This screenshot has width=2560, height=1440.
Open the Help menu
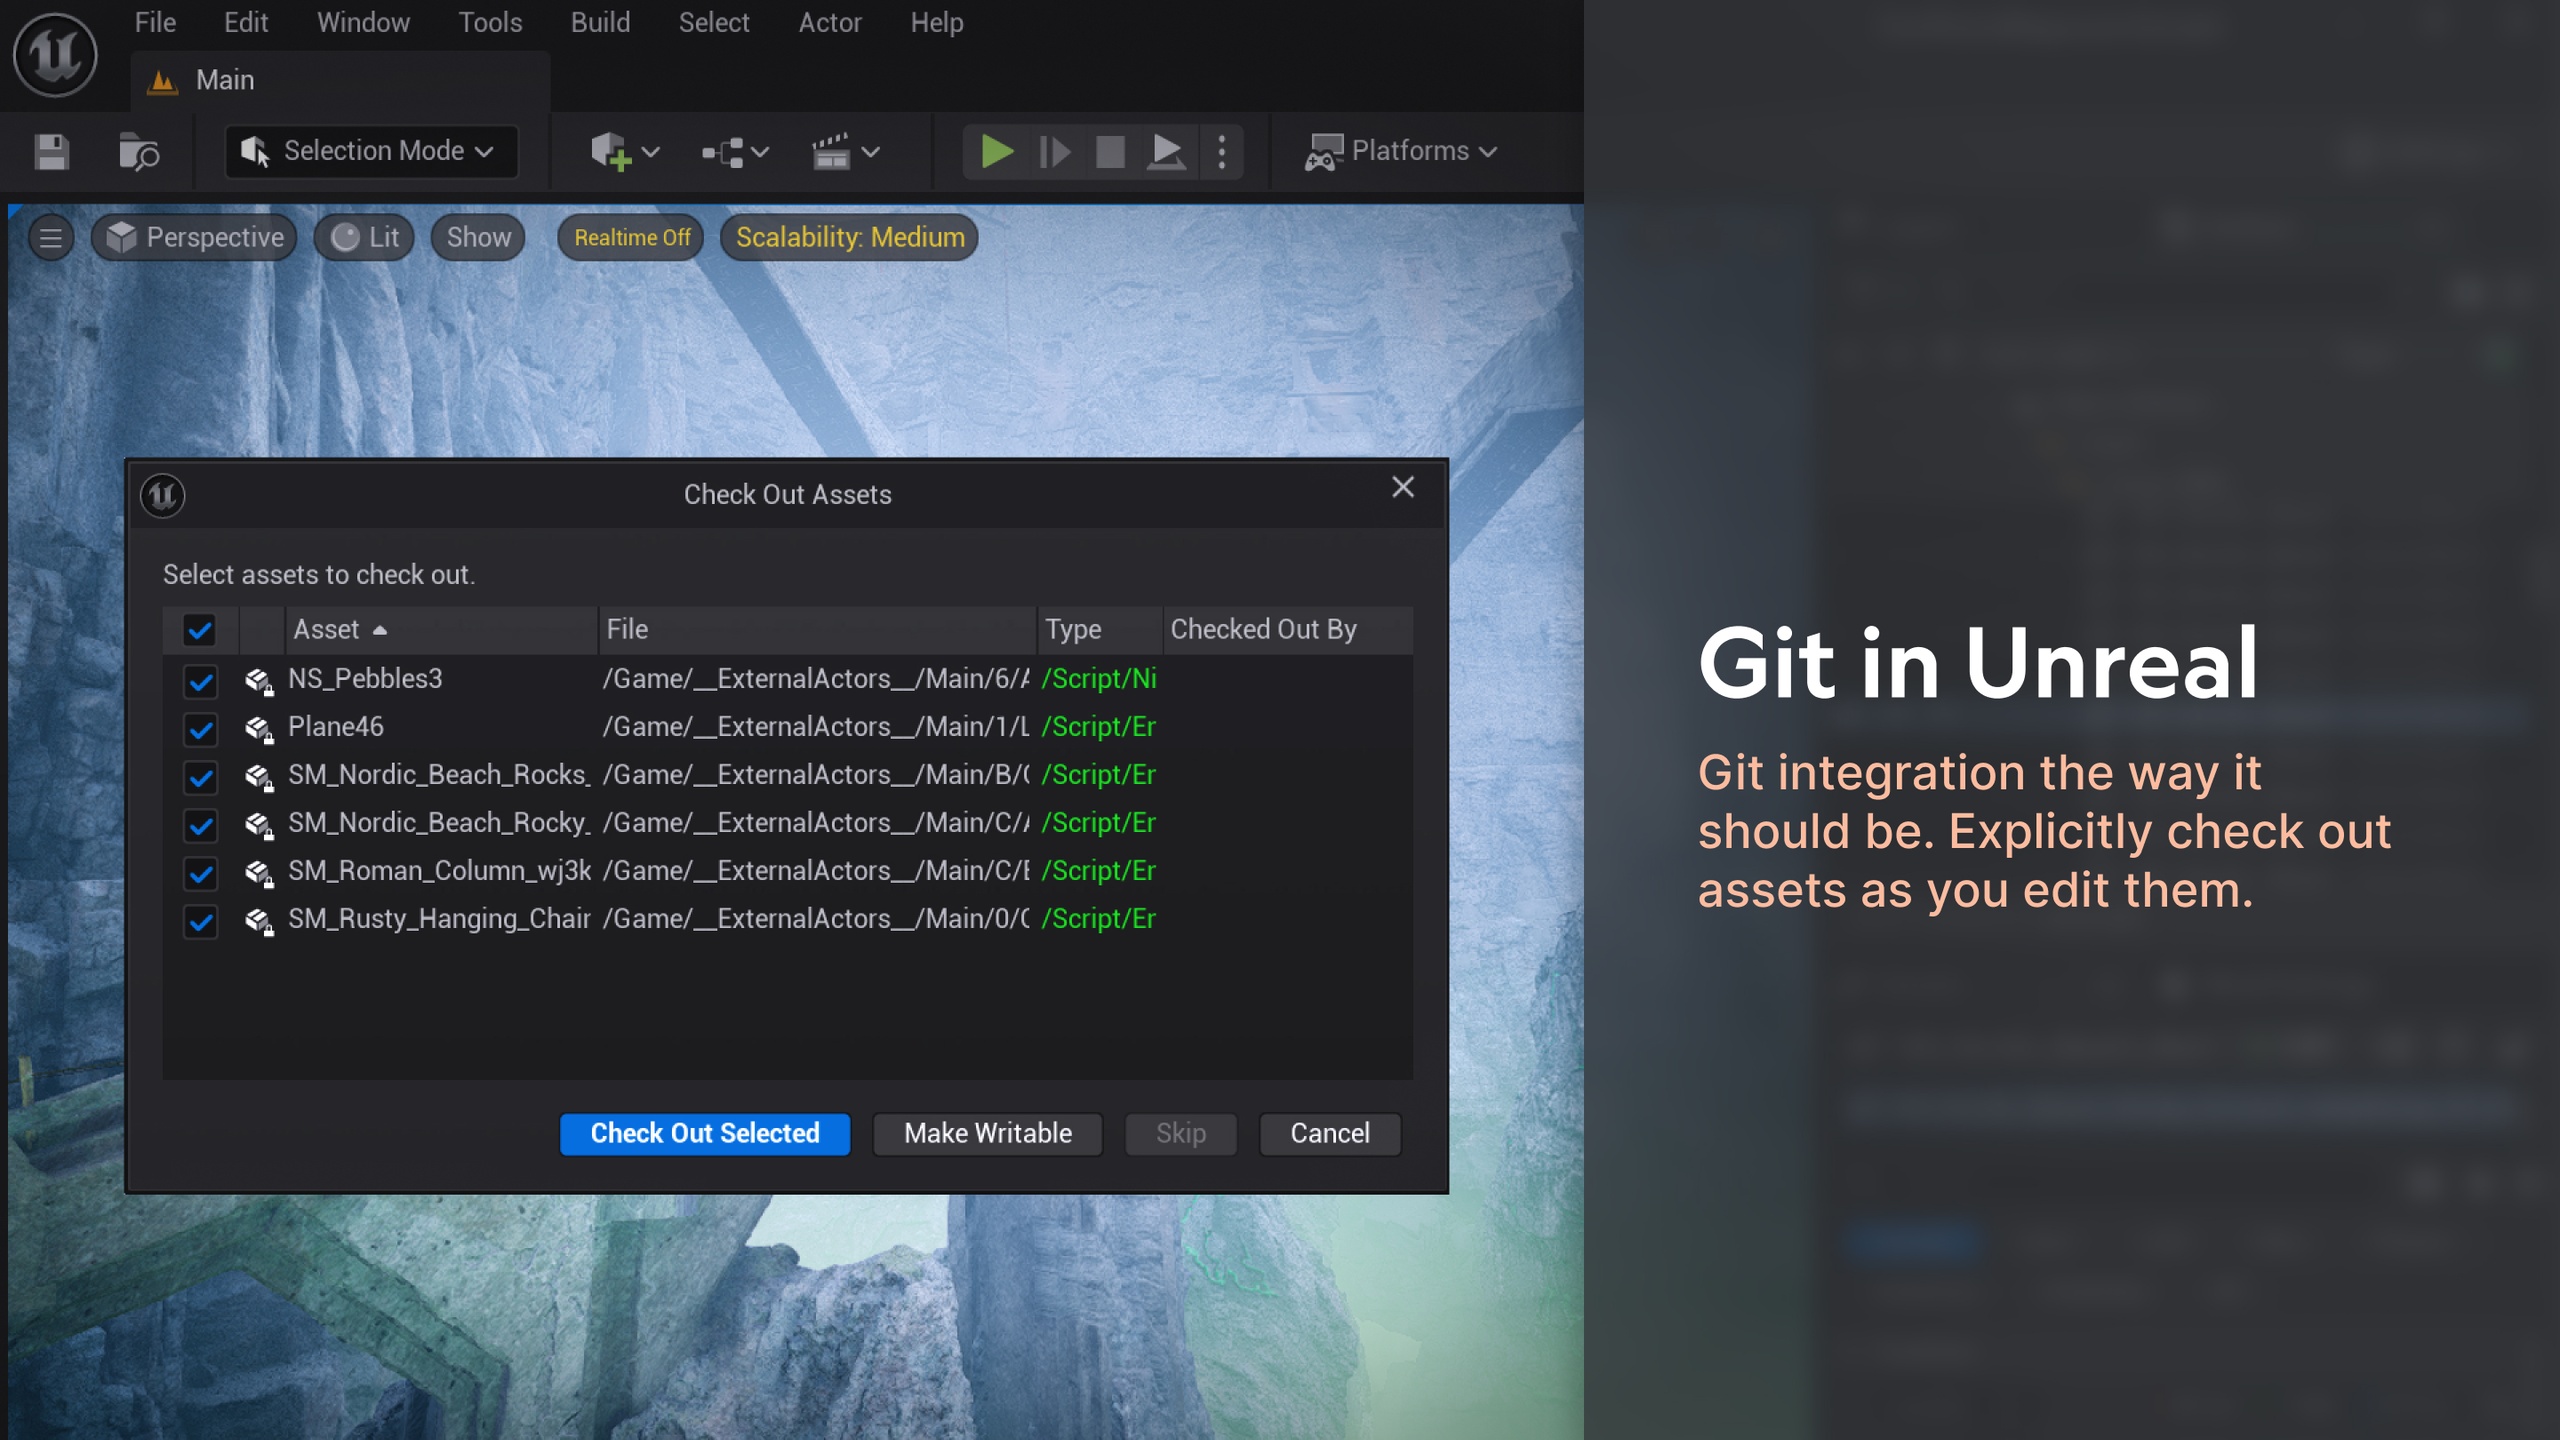pyautogui.click(x=936, y=22)
